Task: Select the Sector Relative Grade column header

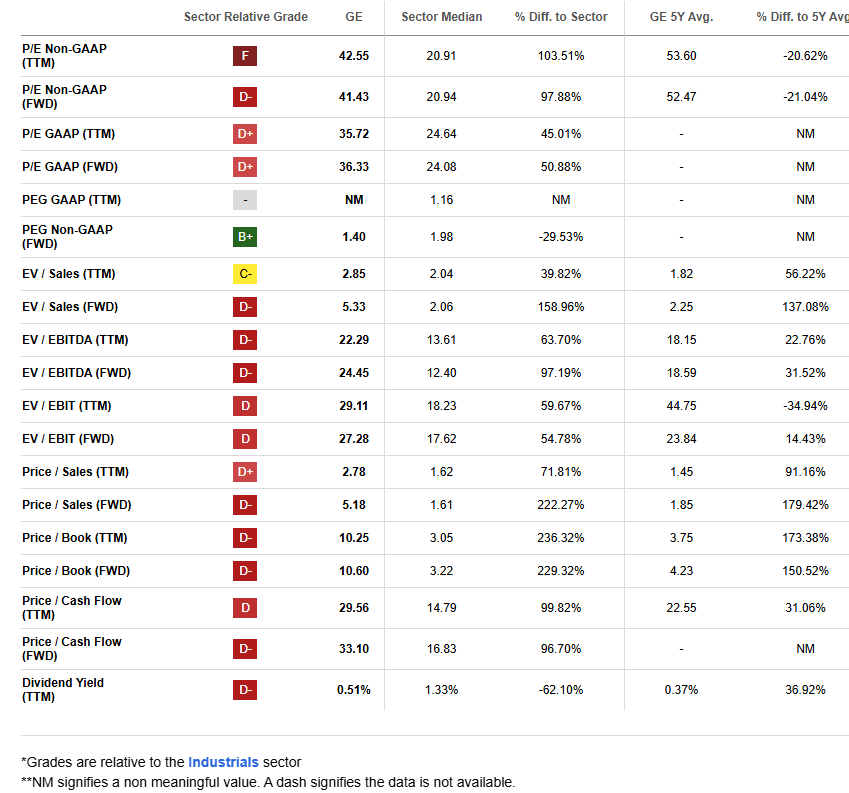Action: click(245, 17)
